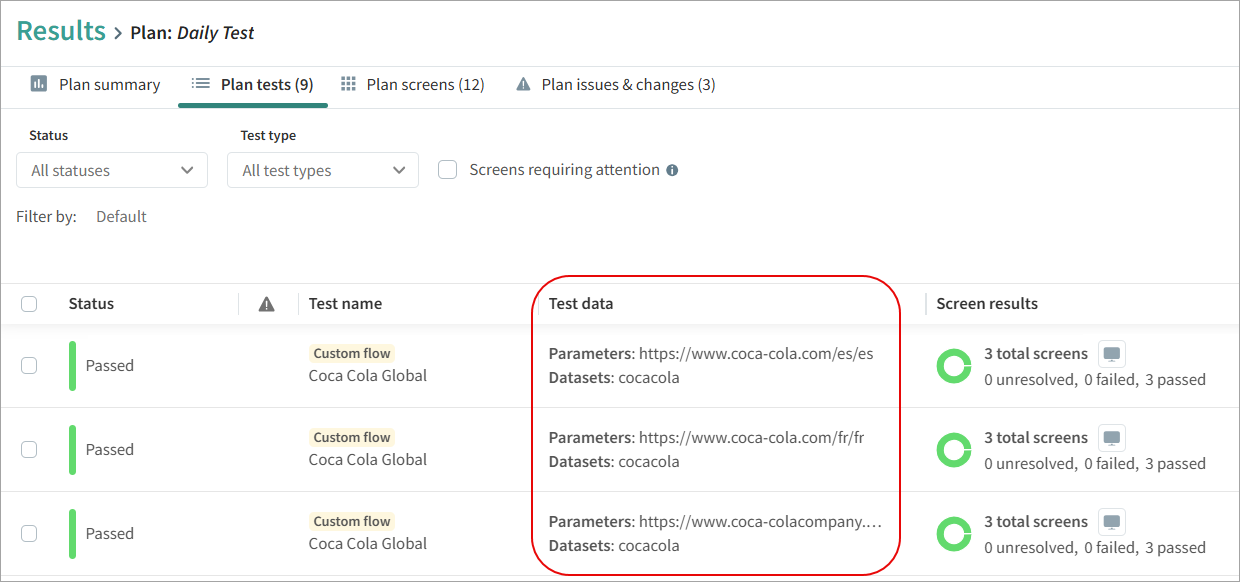1240x582 pixels.
Task: Select the checkbox for the first Passed test
Action: 29,366
